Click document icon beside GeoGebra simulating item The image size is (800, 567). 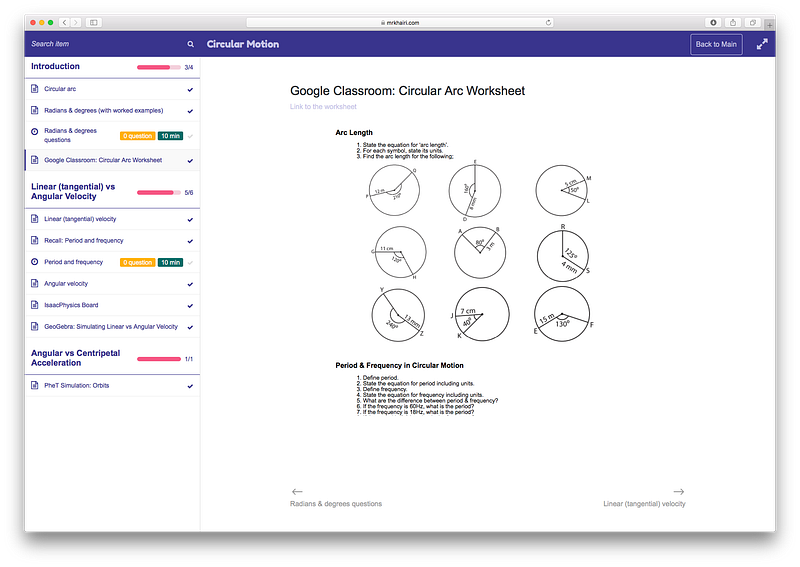(x=35, y=326)
